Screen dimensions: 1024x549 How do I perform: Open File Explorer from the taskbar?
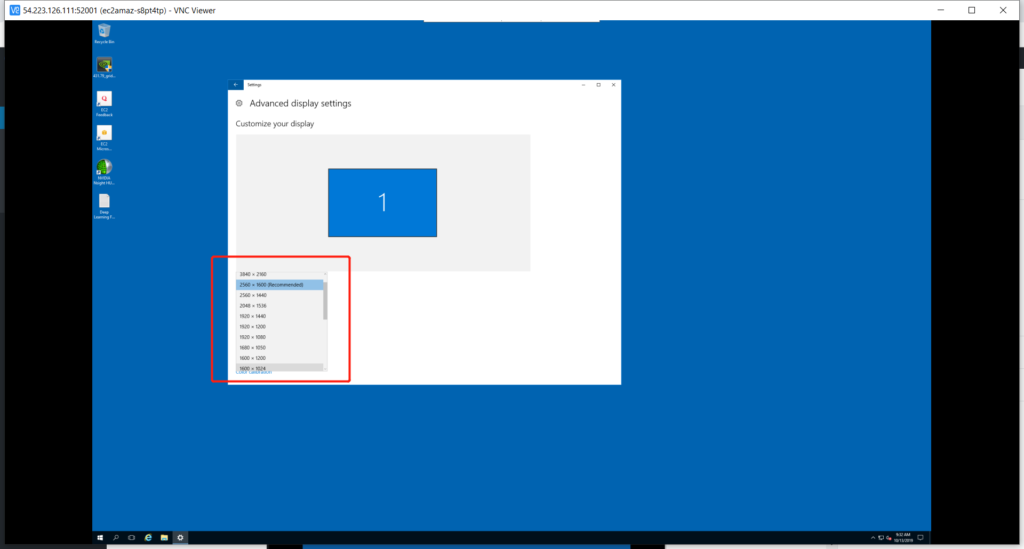click(164, 538)
